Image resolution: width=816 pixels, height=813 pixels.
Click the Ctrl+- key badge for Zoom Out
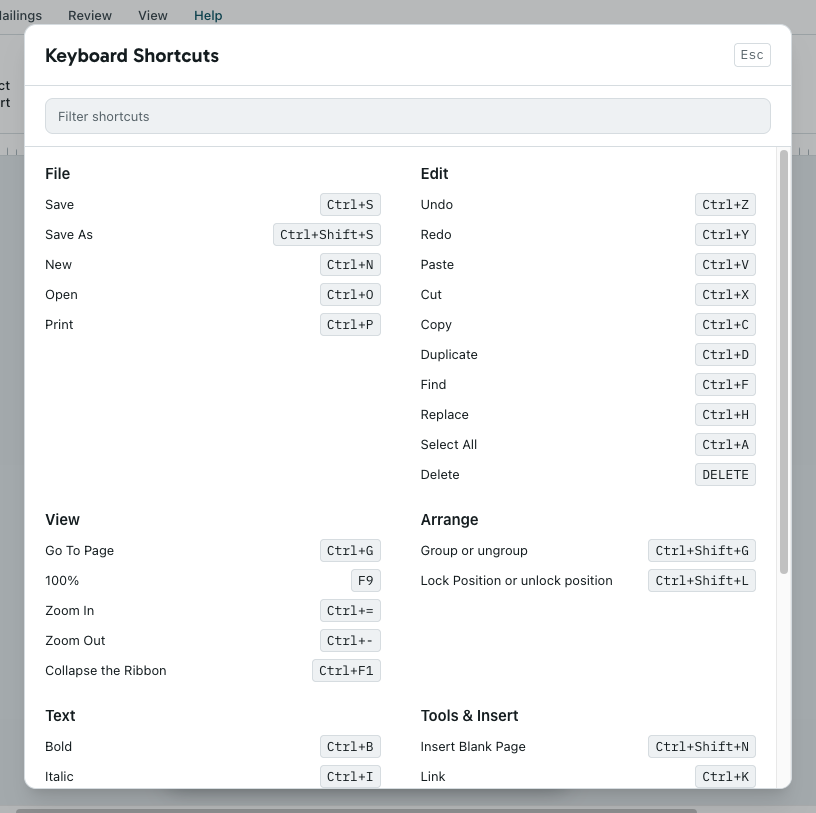point(350,641)
